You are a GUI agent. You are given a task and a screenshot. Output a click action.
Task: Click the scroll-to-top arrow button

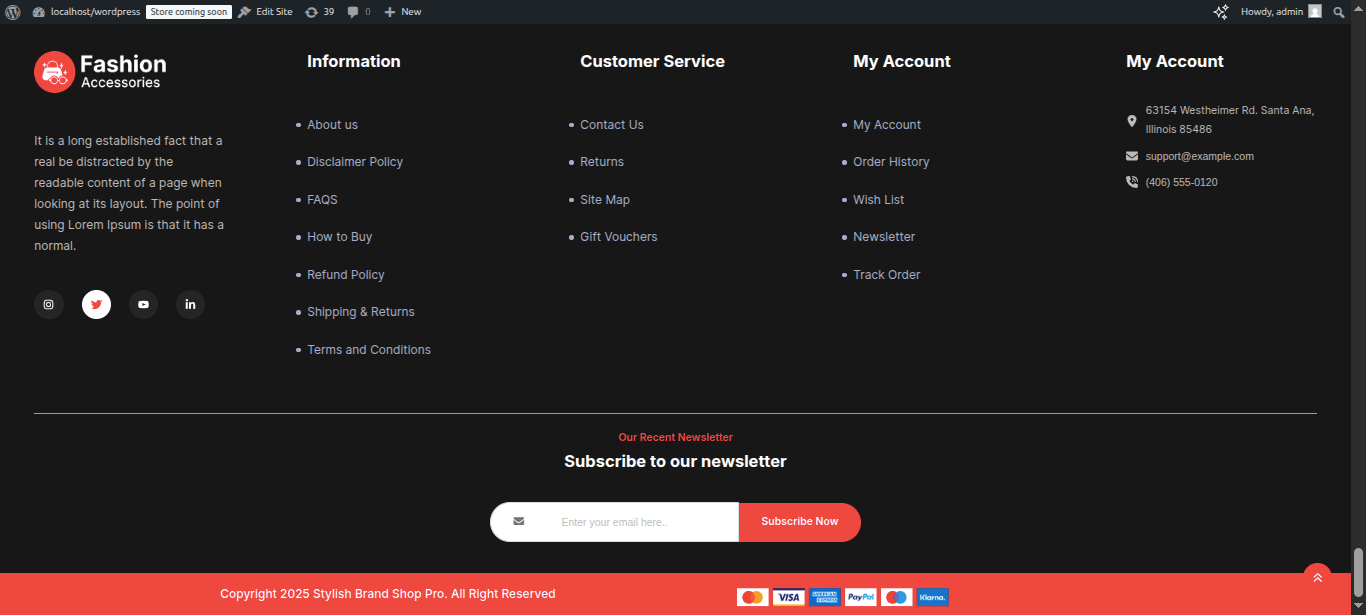1317,577
